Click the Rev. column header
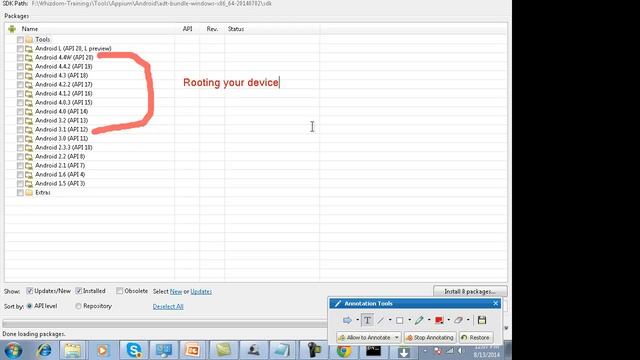This screenshot has width=640, height=360. (x=212, y=29)
